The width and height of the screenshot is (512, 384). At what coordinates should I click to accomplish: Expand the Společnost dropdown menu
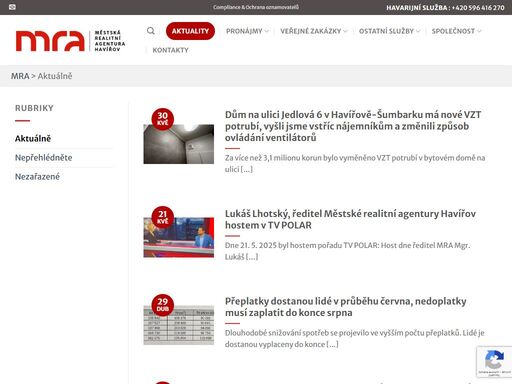456,31
